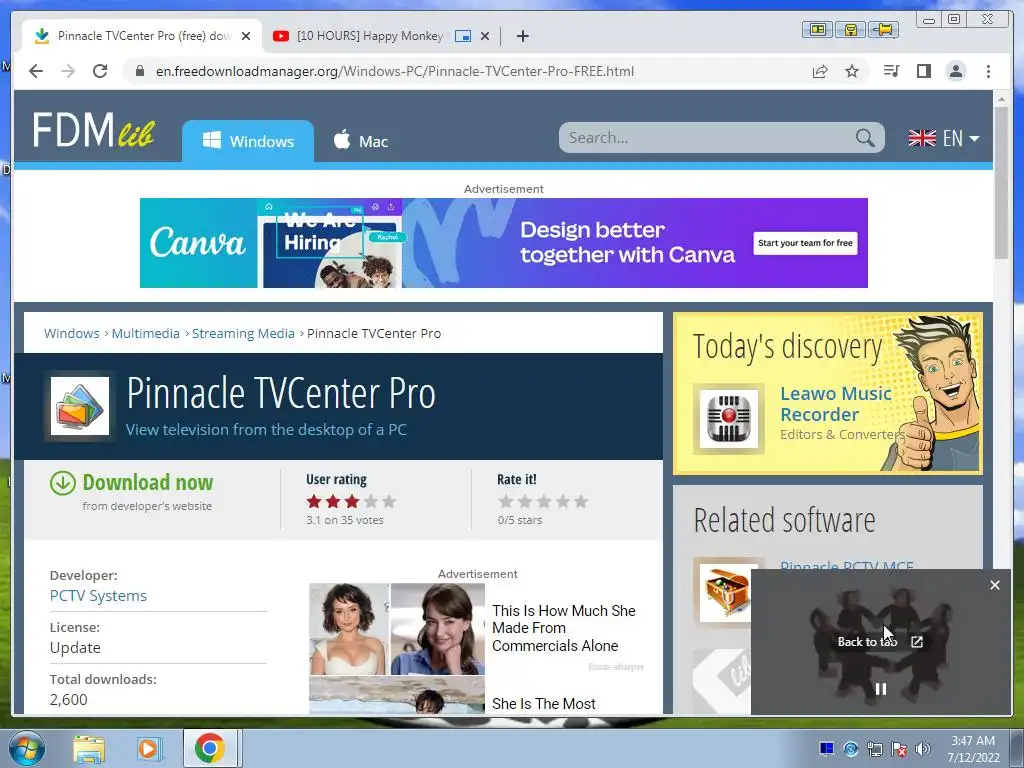Screen dimensions: 1024x768
Task: Select the Windows platform tab
Action: coord(248,141)
